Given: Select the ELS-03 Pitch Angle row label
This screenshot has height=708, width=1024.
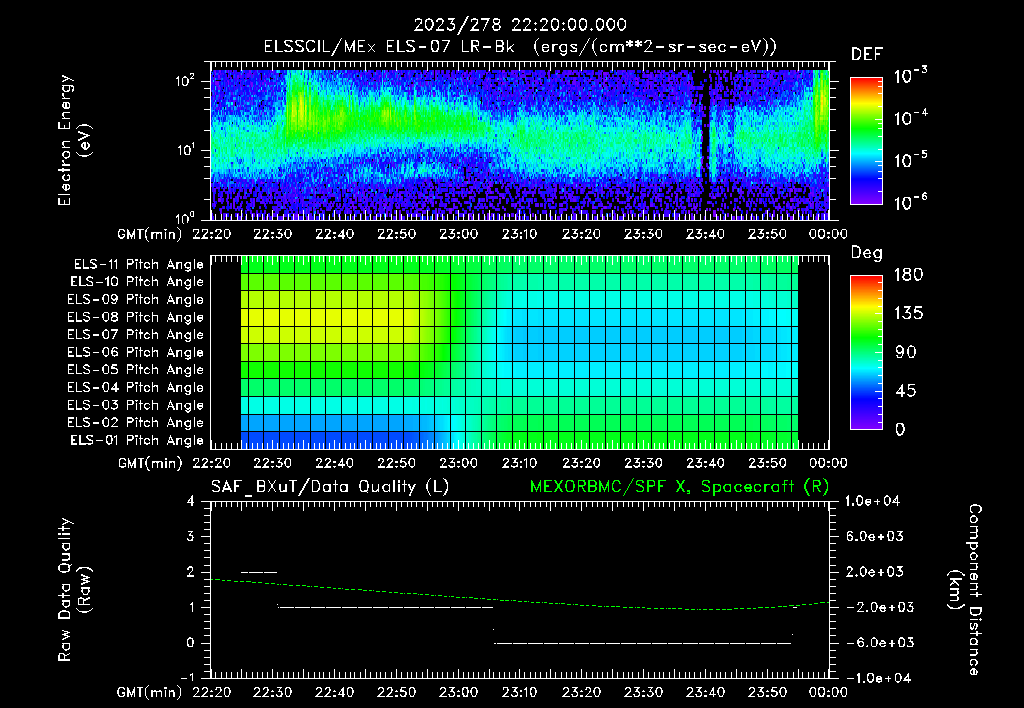Looking at the screenshot, I should click(x=135, y=405).
